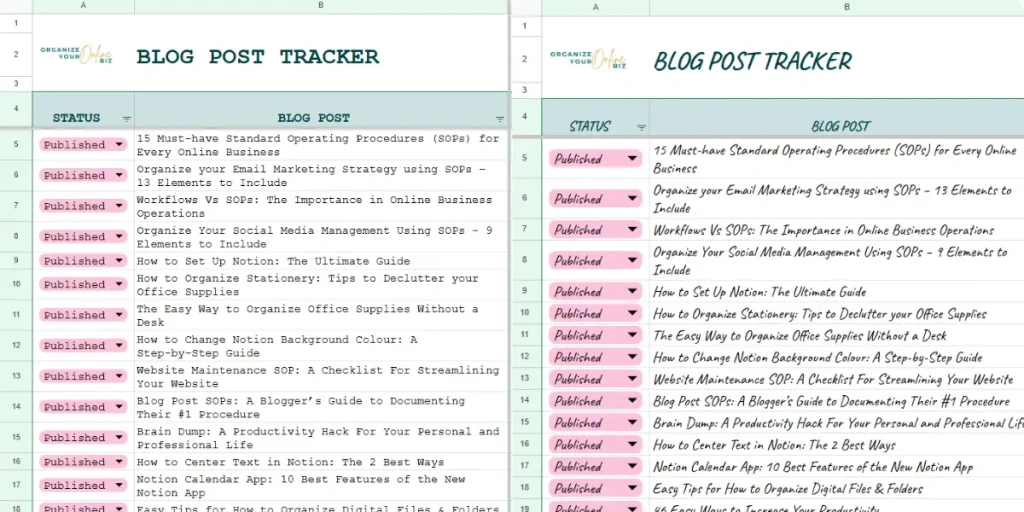Select 'Blog Post SOPs' title cell, right sheet
Image resolution: width=1024 pixels, height=512 pixels.
pos(837,401)
